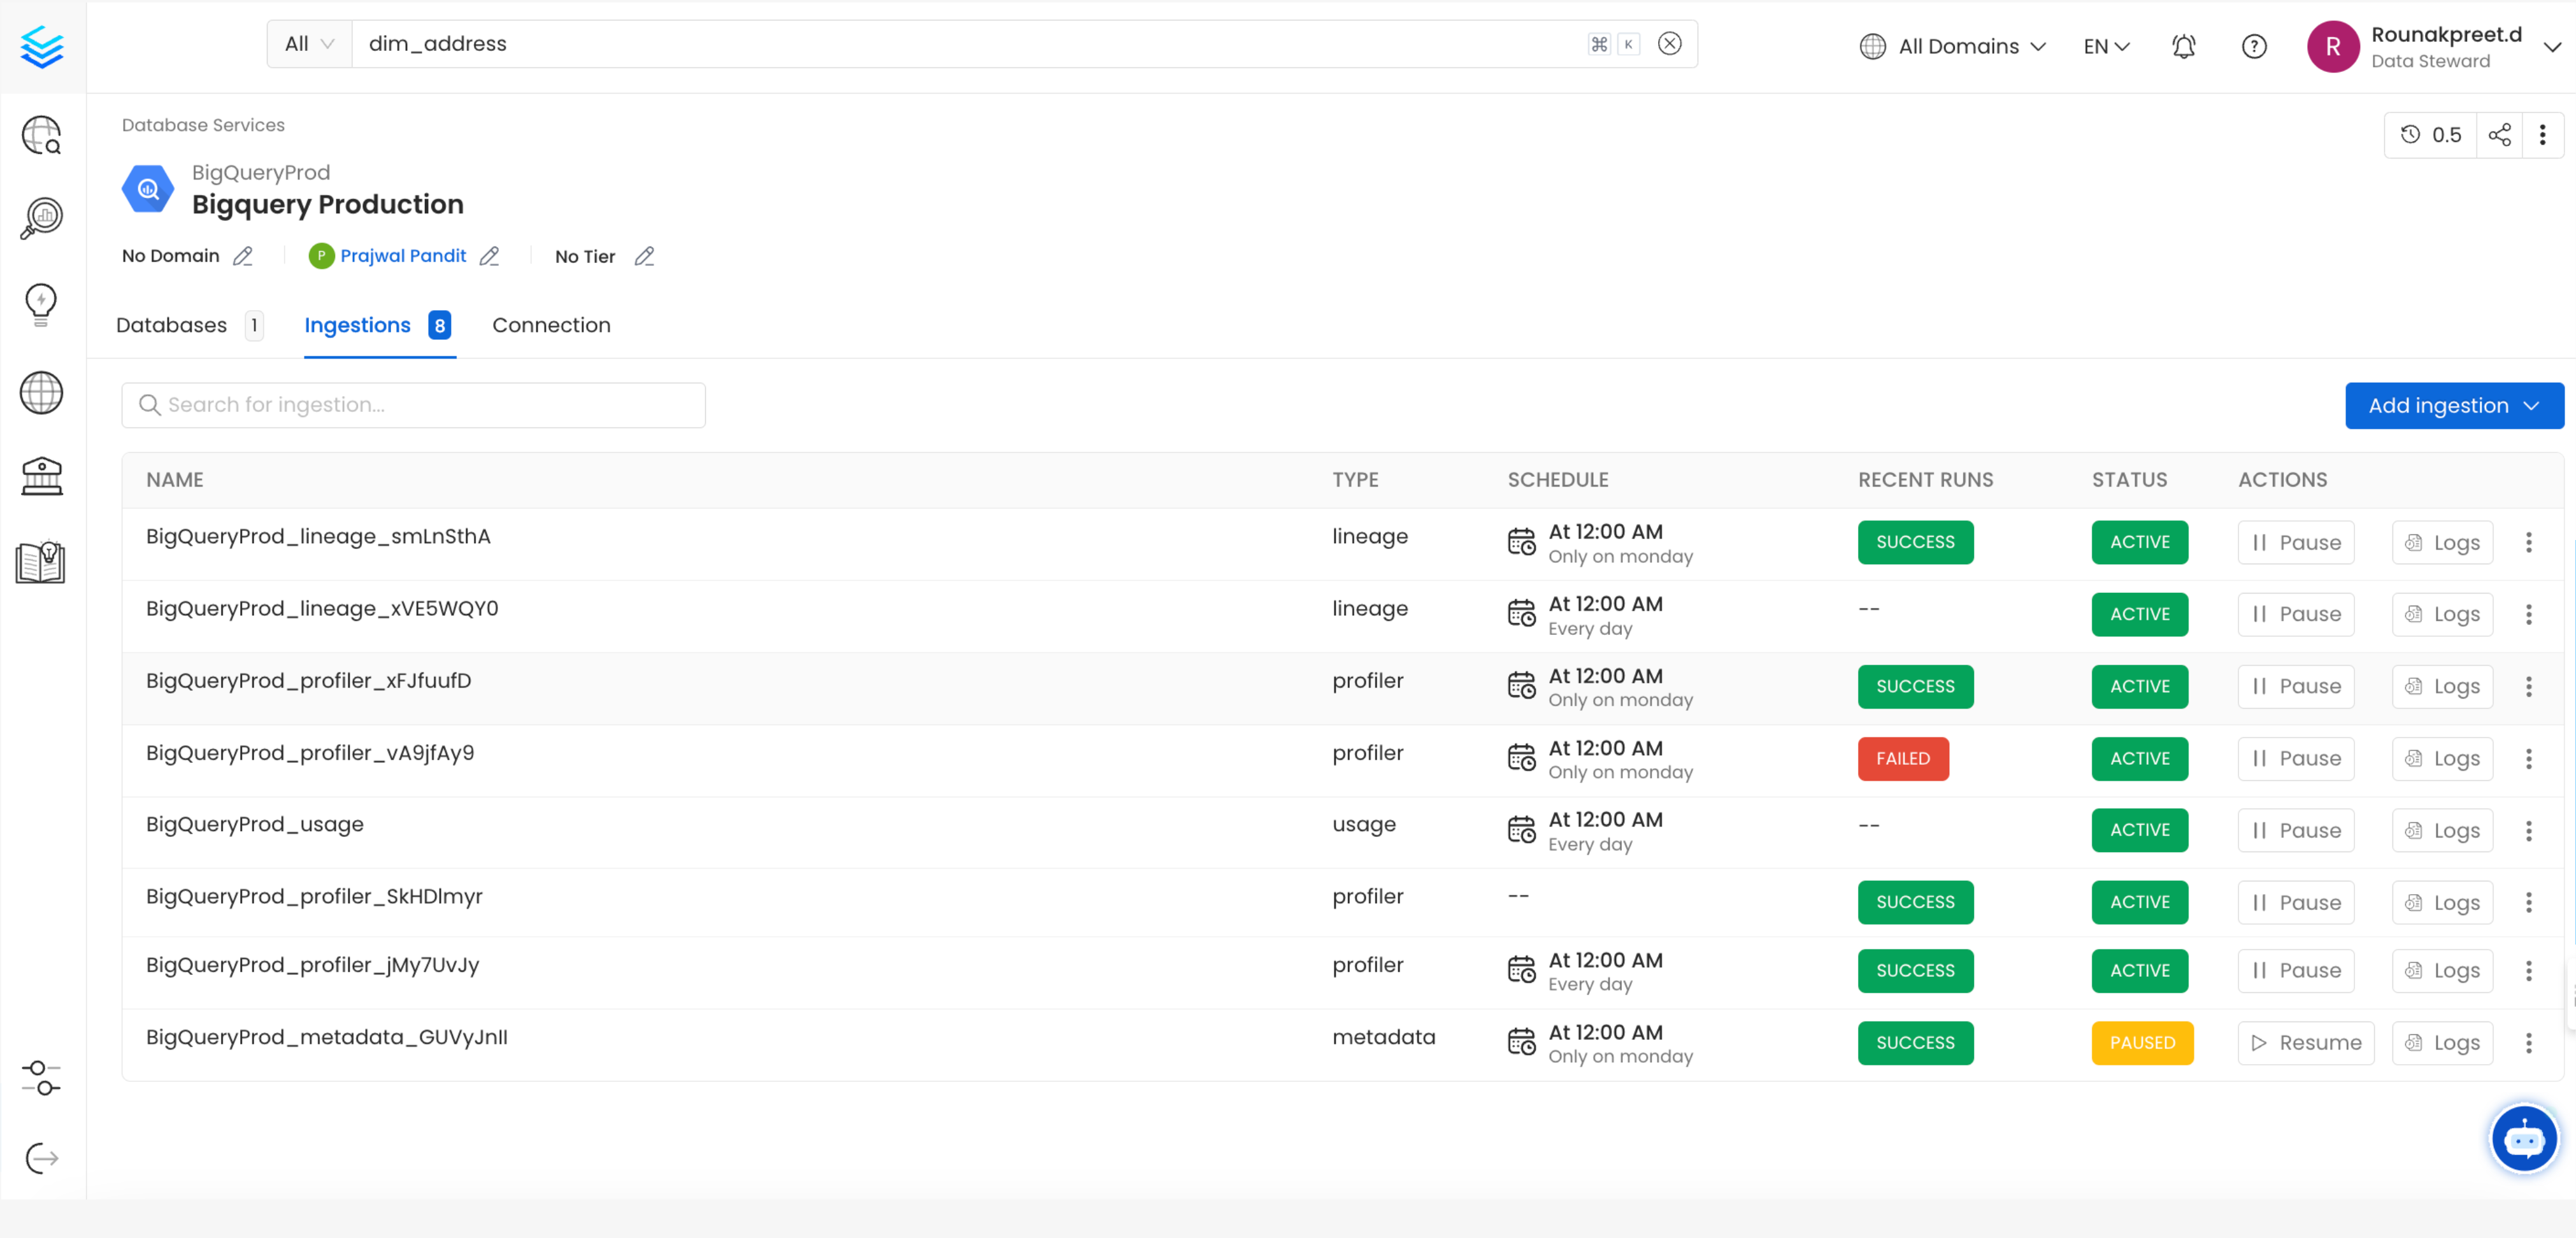The height and width of the screenshot is (1238, 2576).
Task: Pause the BigQueryProd_lineage_smLnSthA ingestion
Action: pyautogui.click(x=2296, y=542)
